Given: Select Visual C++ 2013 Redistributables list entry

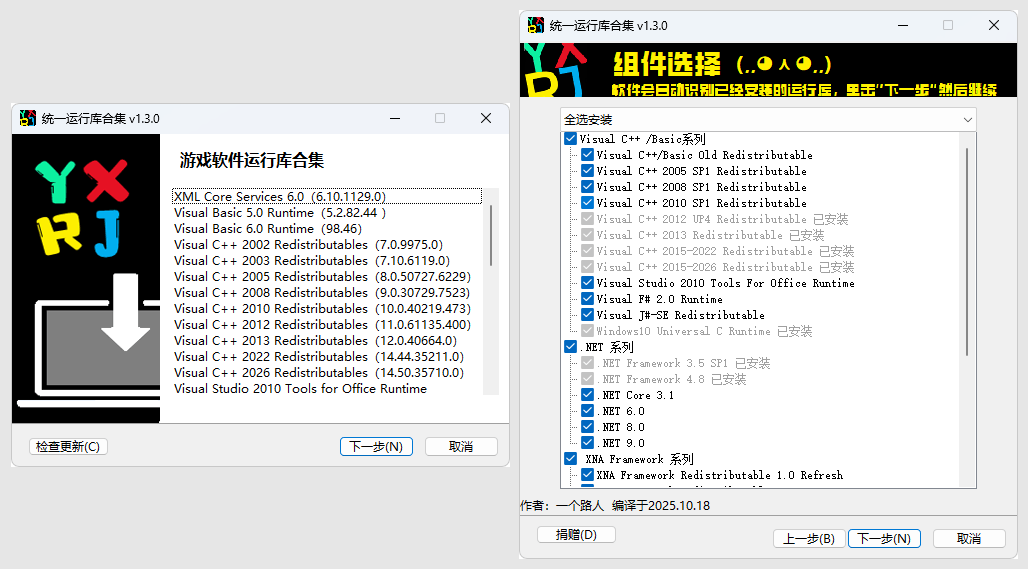Looking at the screenshot, I should [x=307, y=341].
